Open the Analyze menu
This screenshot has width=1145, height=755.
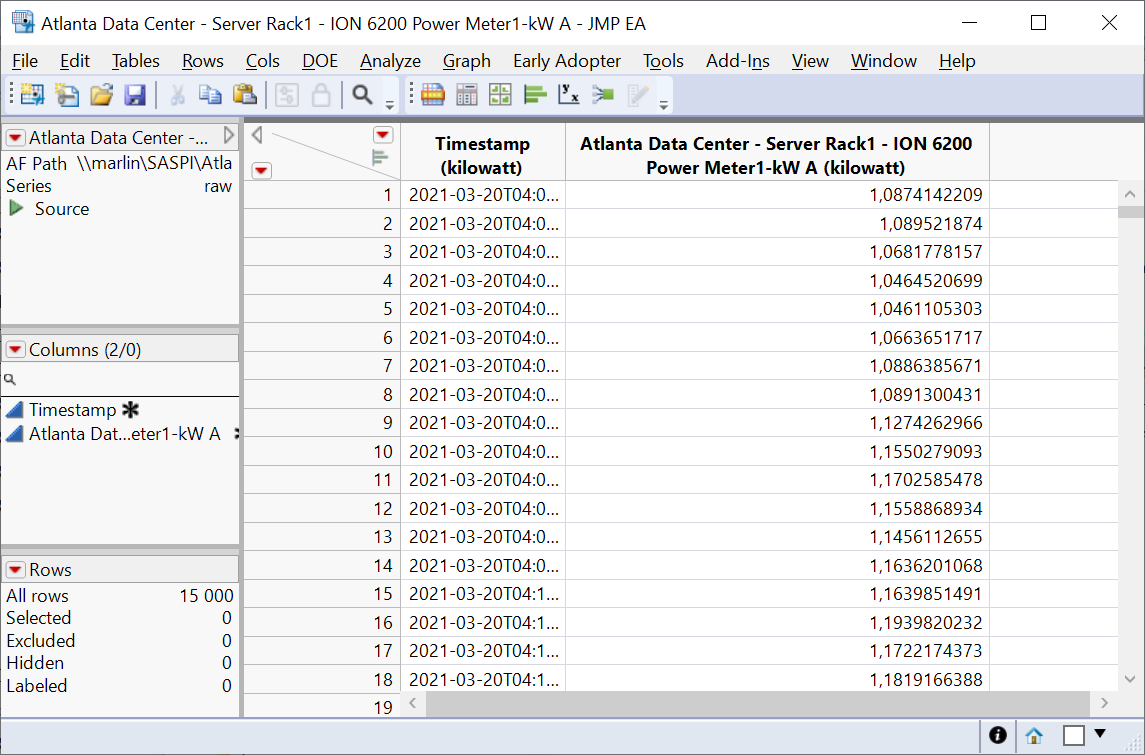[390, 61]
